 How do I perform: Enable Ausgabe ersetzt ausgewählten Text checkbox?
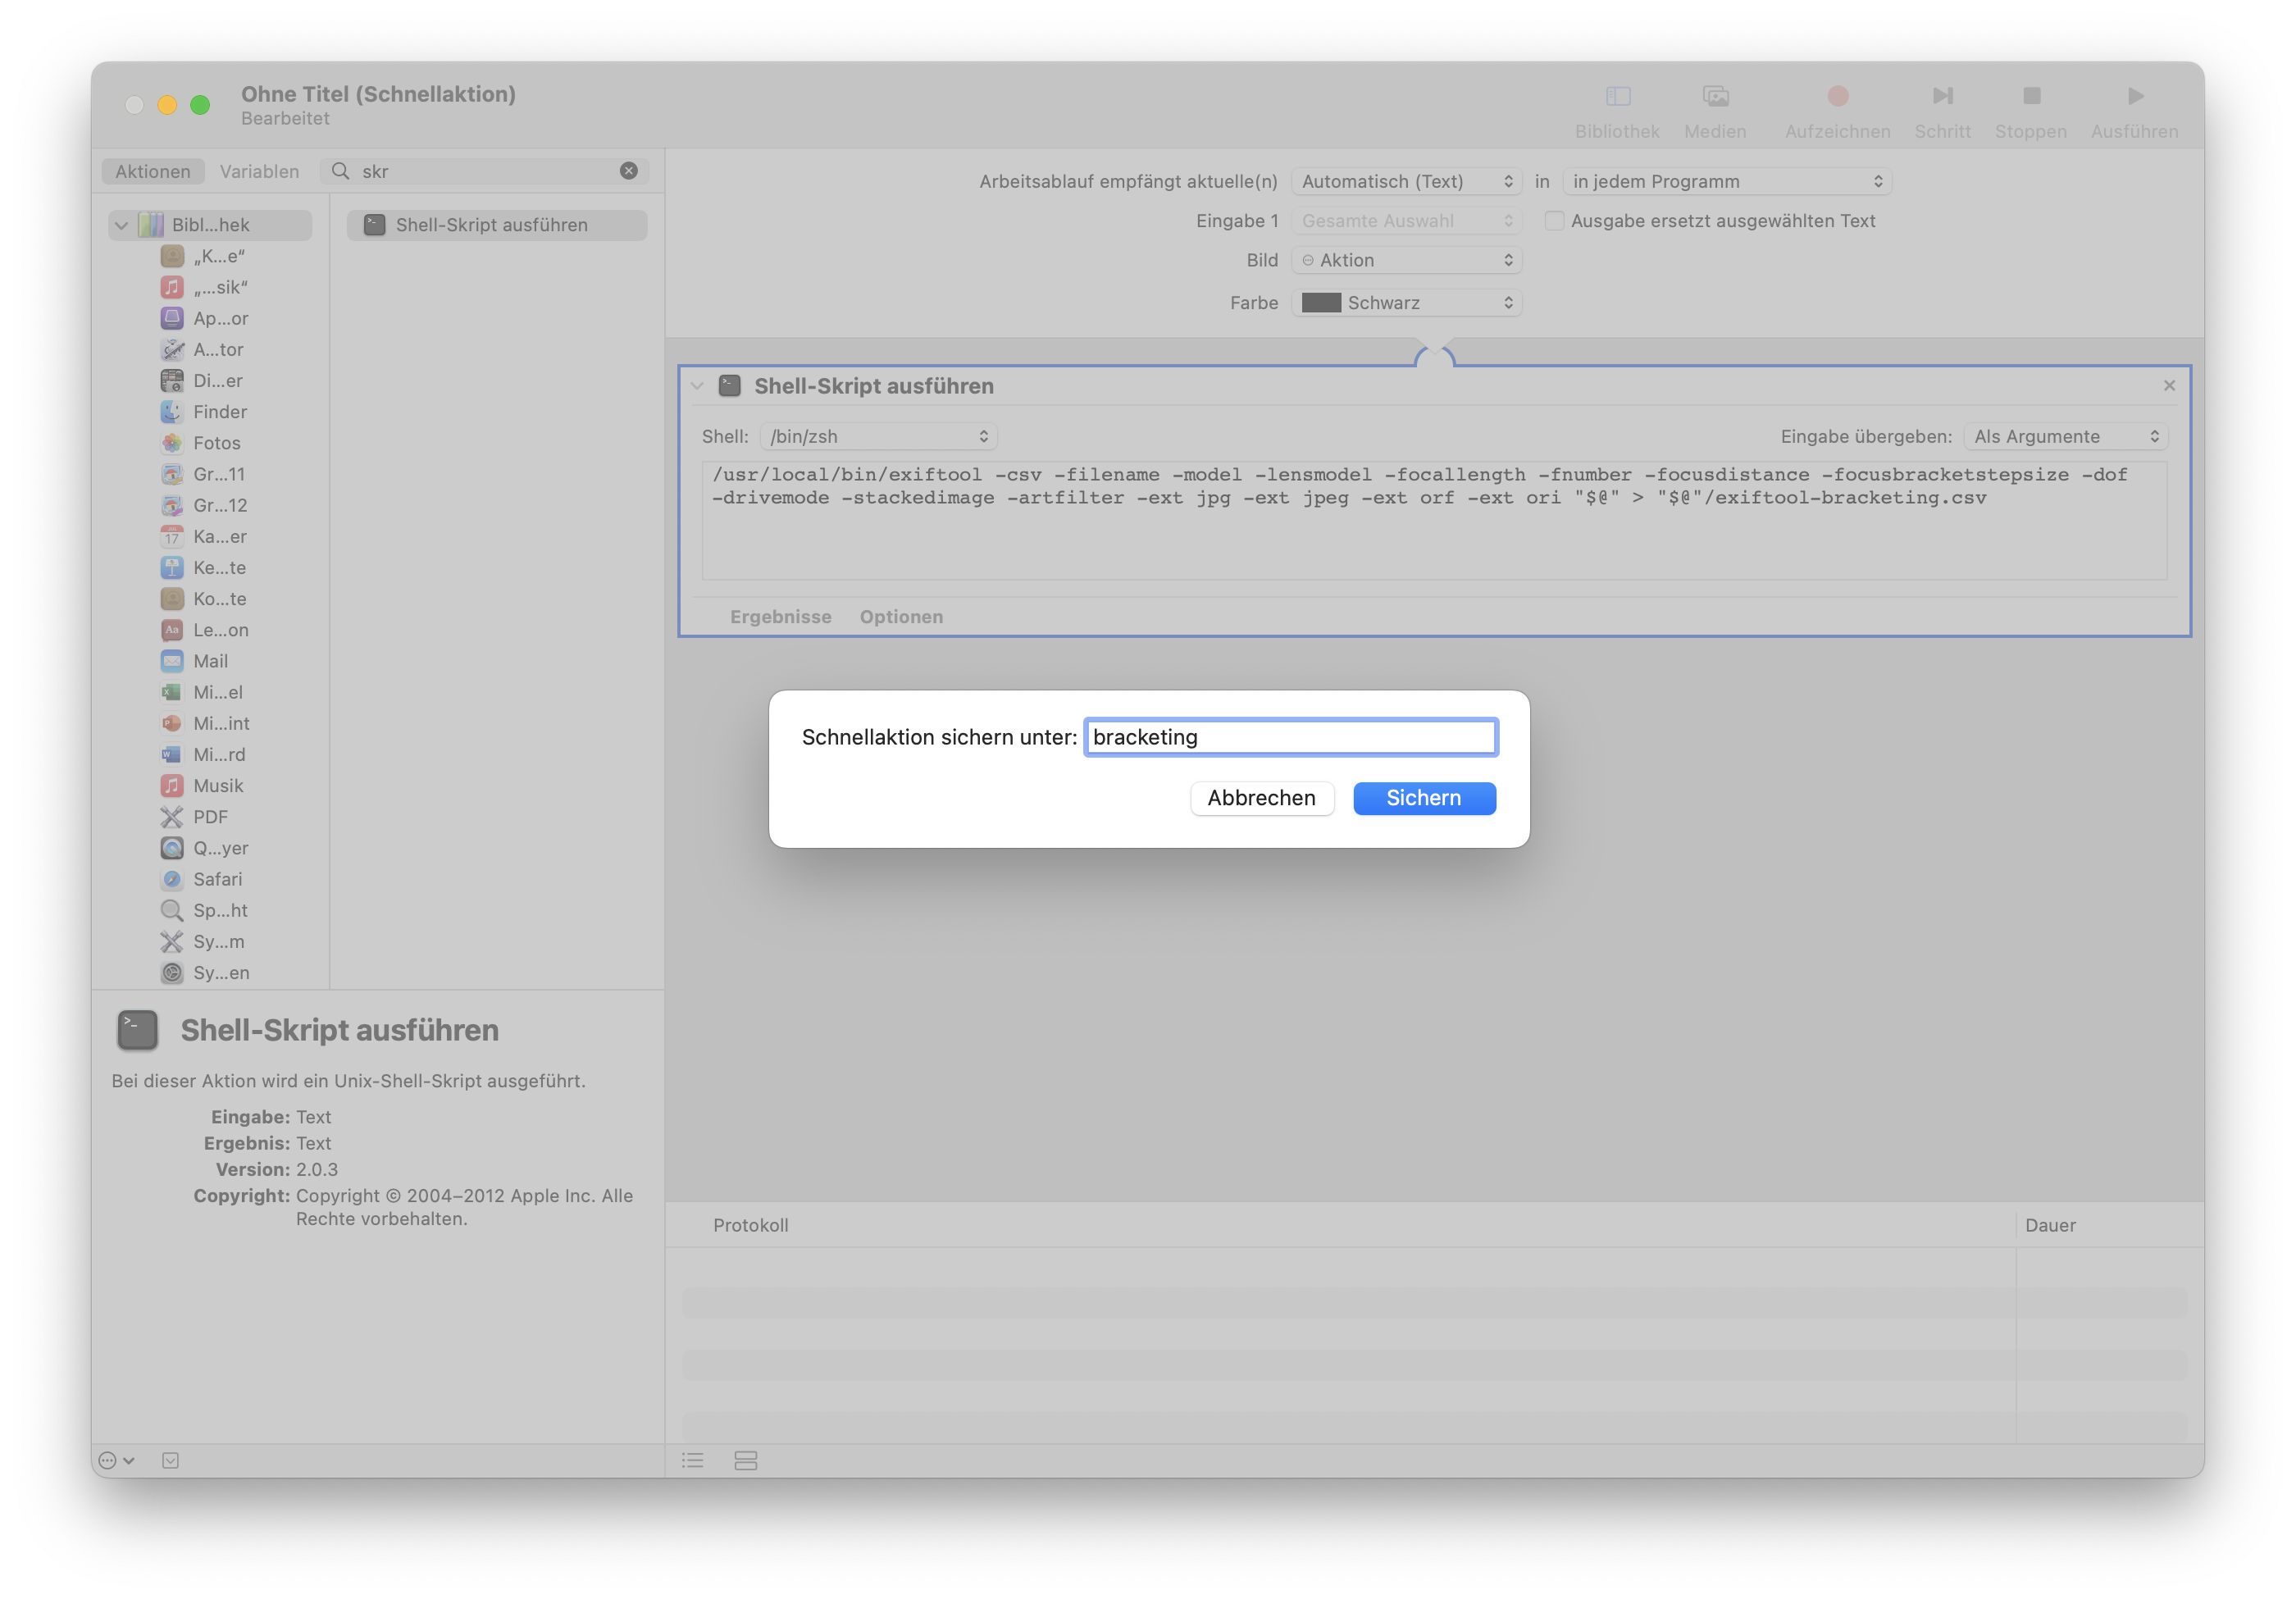(x=1554, y=221)
